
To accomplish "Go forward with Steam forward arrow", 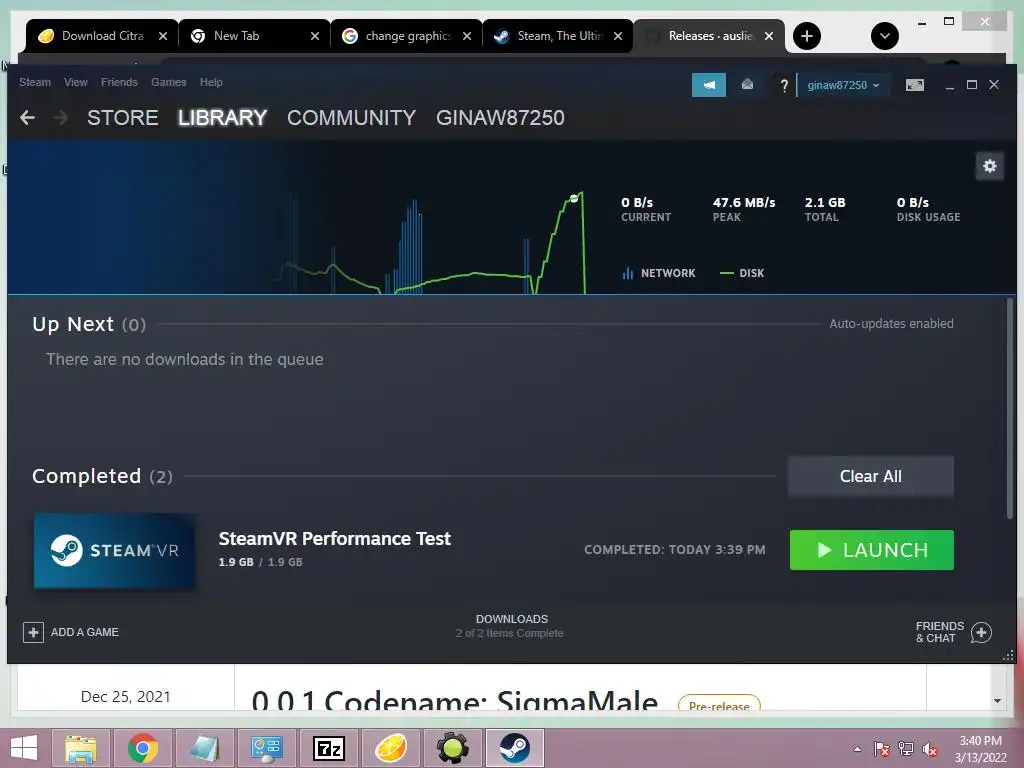I will coord(60,118).
